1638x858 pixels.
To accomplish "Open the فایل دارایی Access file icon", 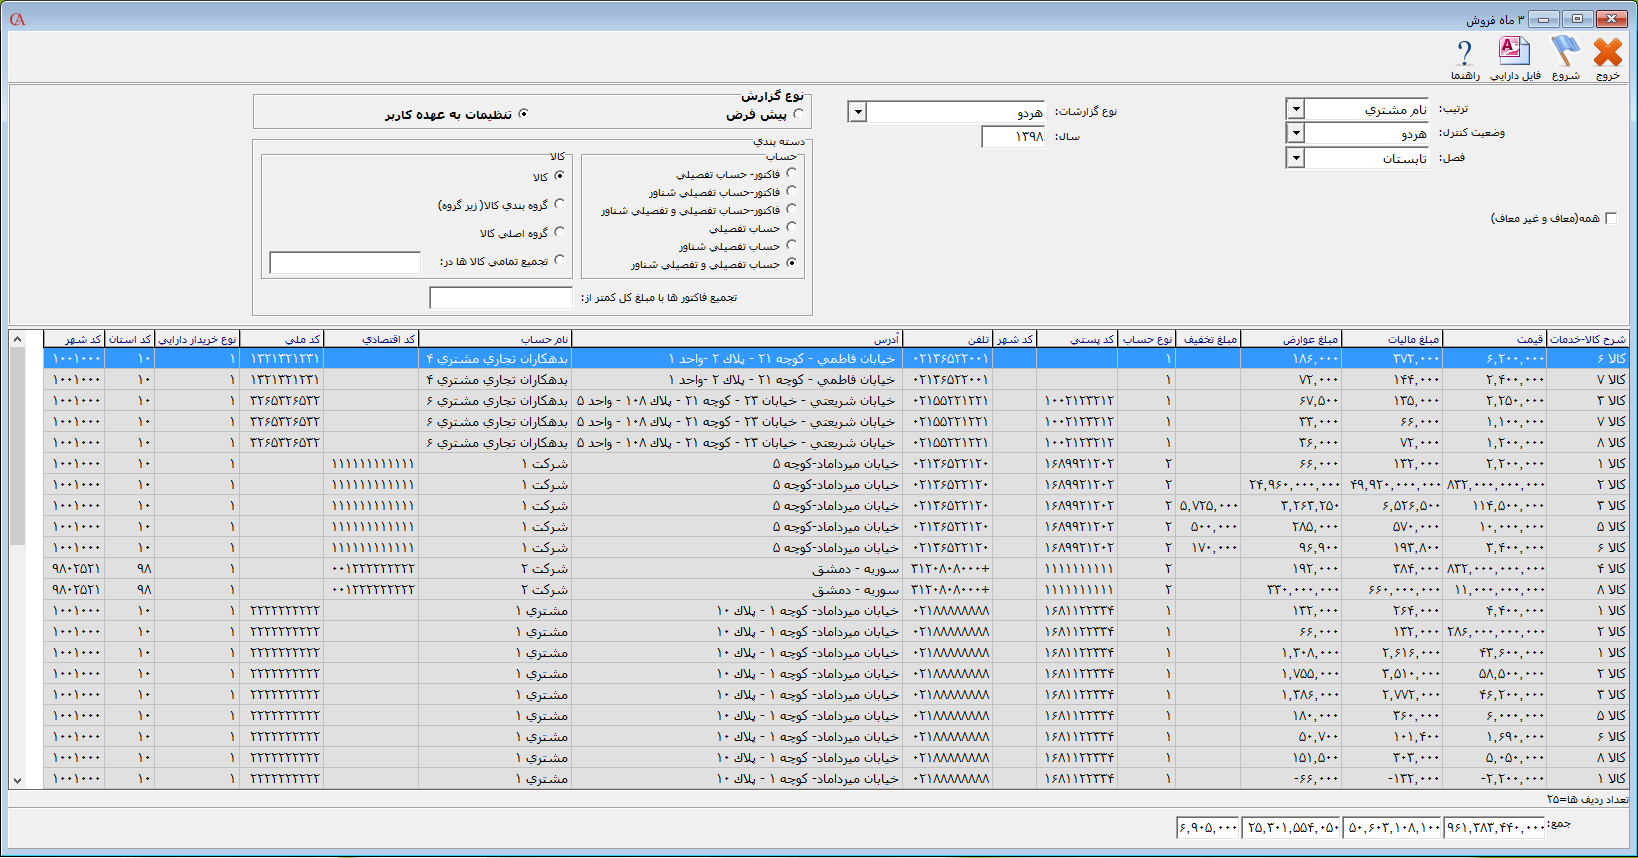I will point(1514,51).
